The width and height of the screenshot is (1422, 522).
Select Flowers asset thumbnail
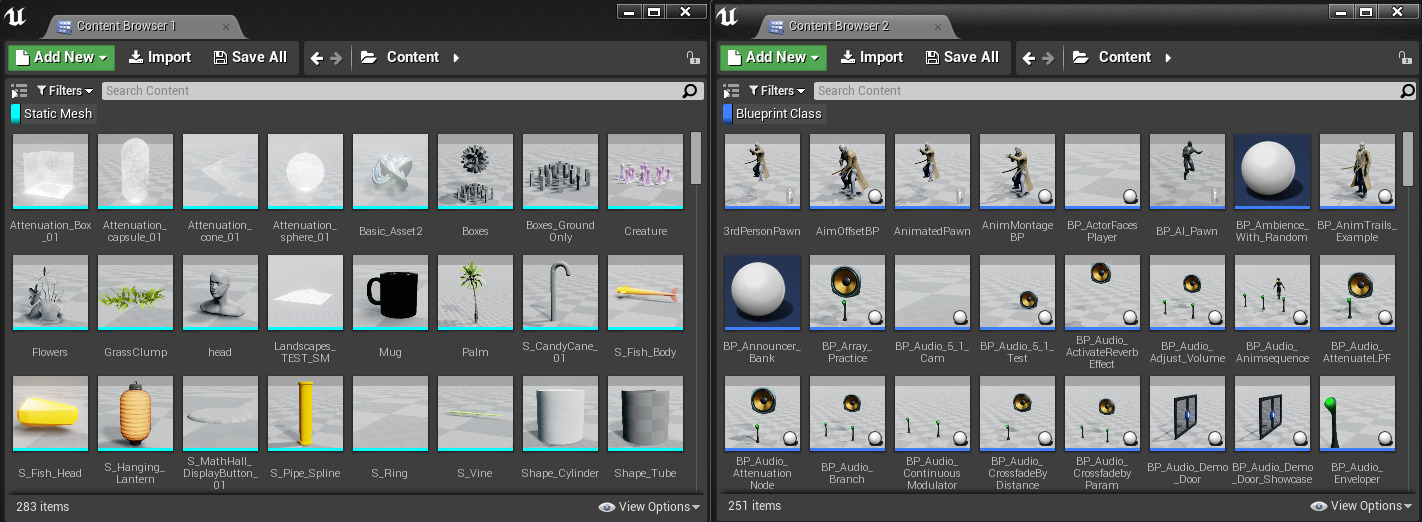tap(50, 292)
